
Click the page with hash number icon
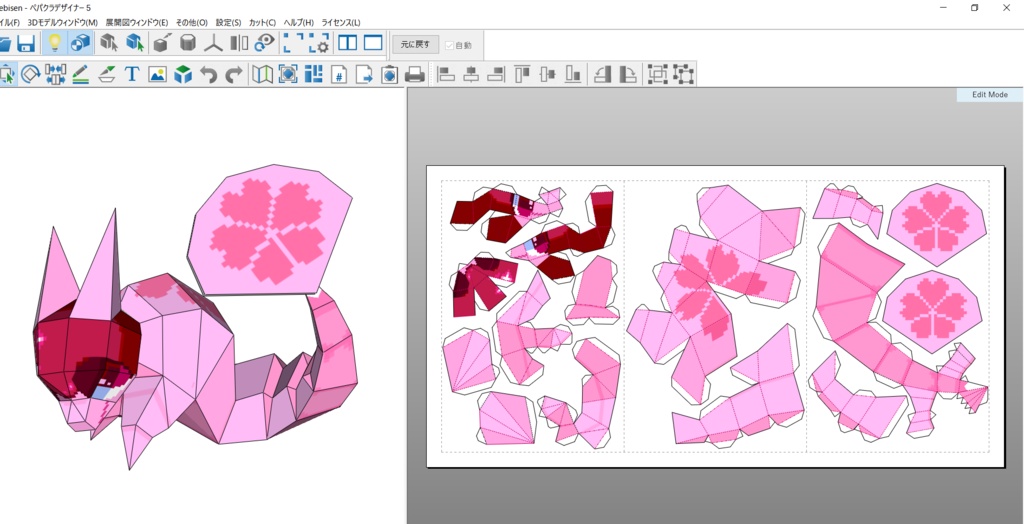(339, 74)
